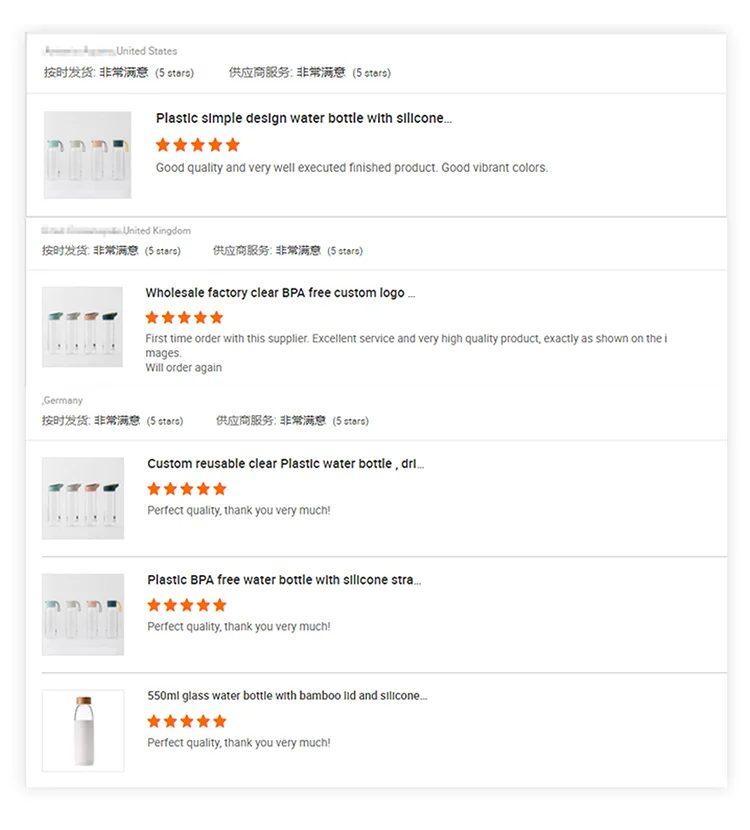View the Custom reusable clear Plastic bottle thumbnail
This screenshot has width=750, height=830.
83,498
